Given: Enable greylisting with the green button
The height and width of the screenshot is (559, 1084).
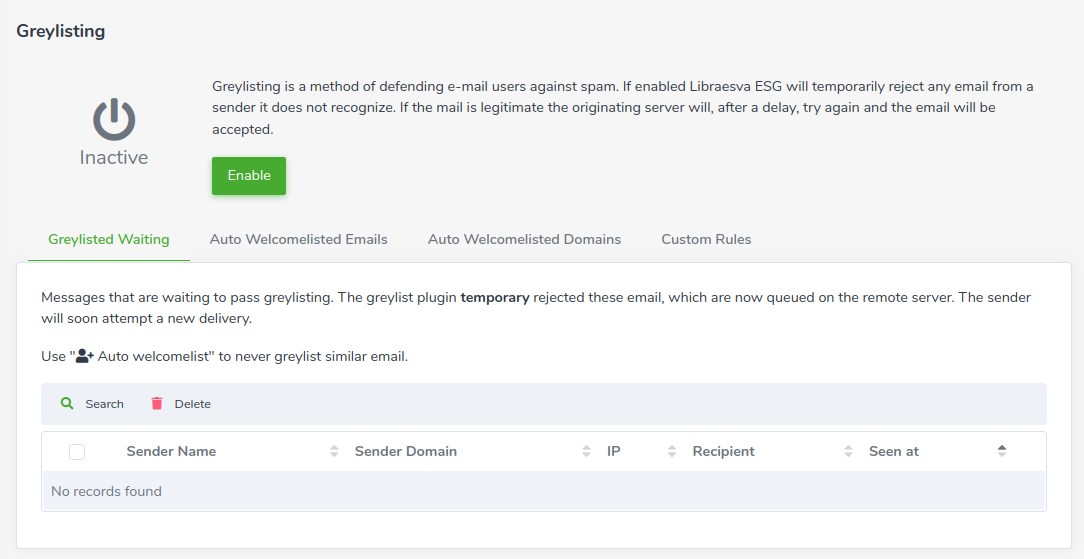Looking at the screenshot, I should pyautogui.click(x=249, y=176).
